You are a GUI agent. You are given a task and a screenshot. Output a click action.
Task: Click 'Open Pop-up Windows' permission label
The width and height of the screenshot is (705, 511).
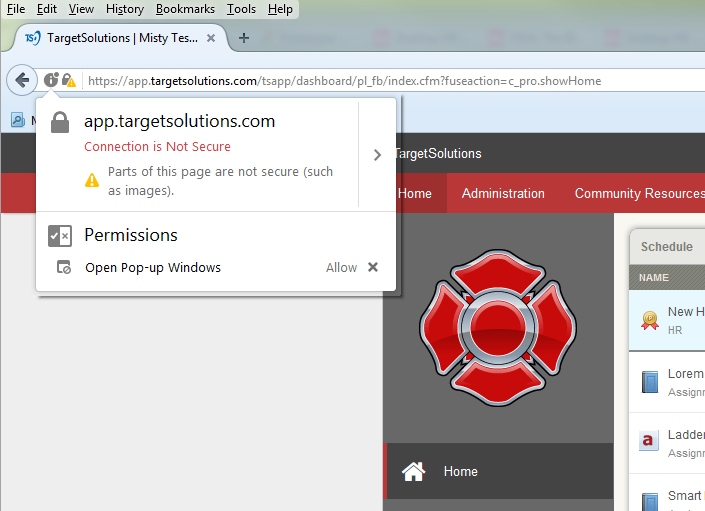click(x=153, y=267)
